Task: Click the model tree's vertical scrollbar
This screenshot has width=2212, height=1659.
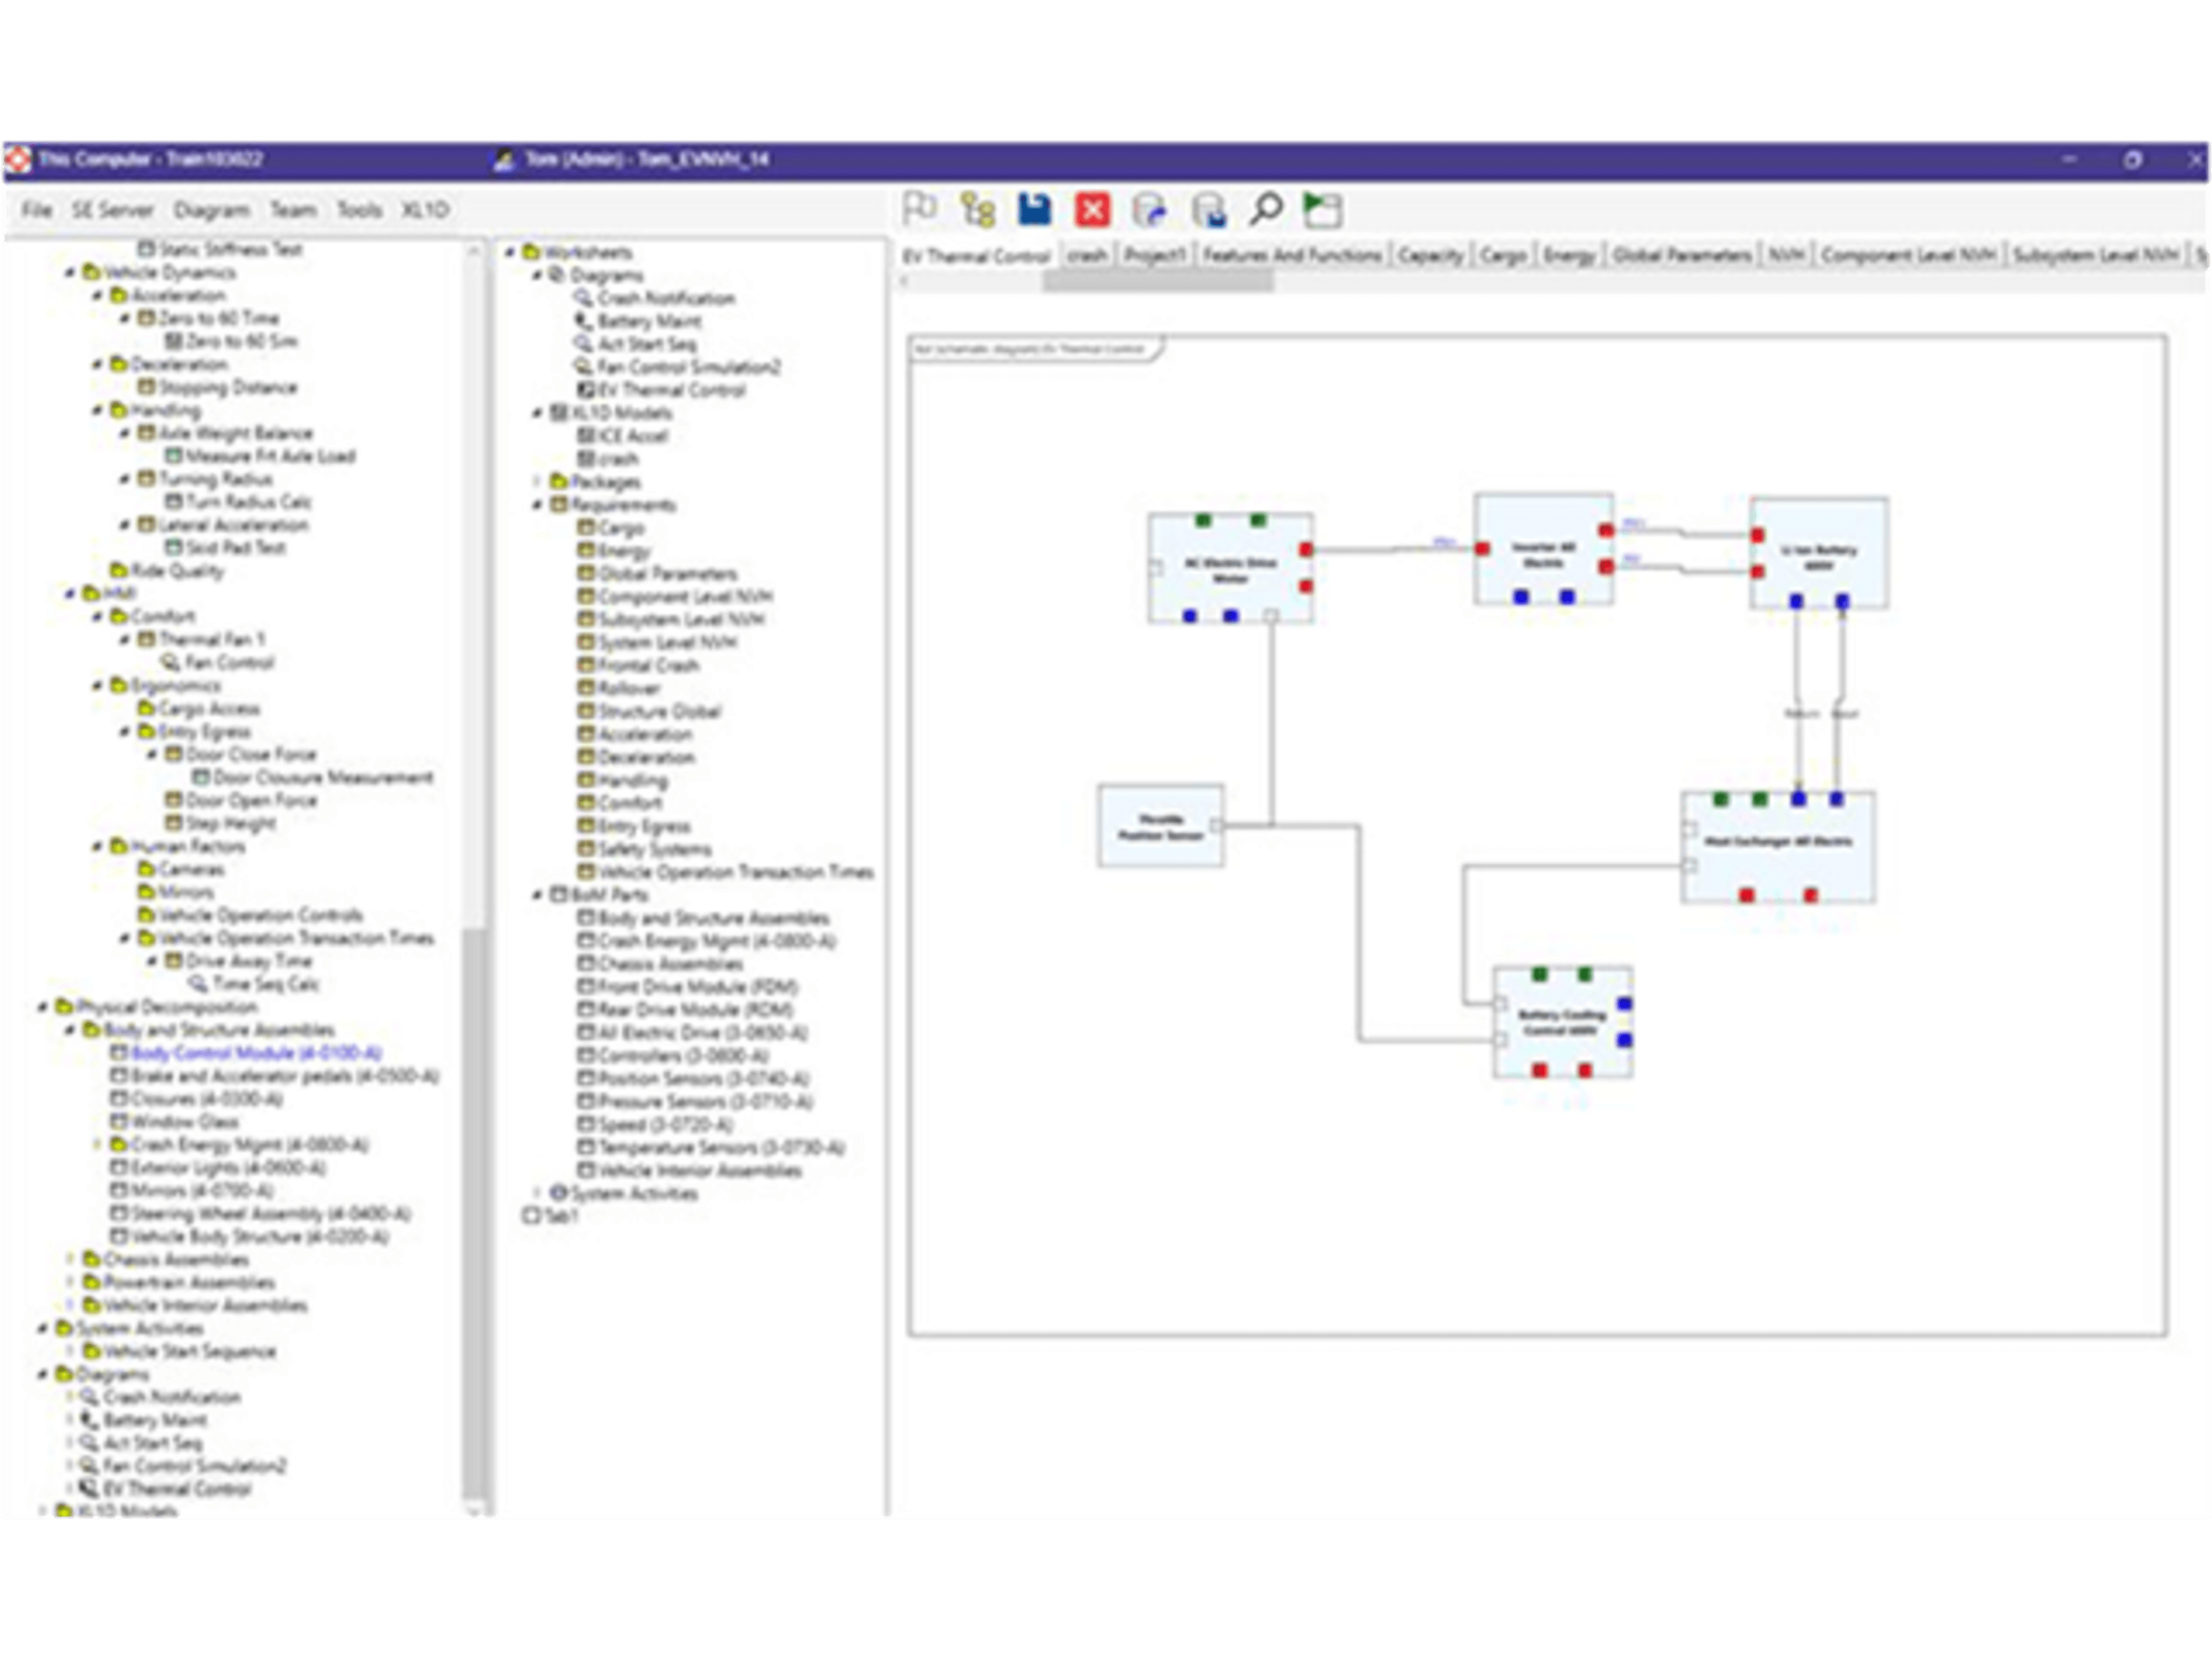Action: pos(474,1214)
